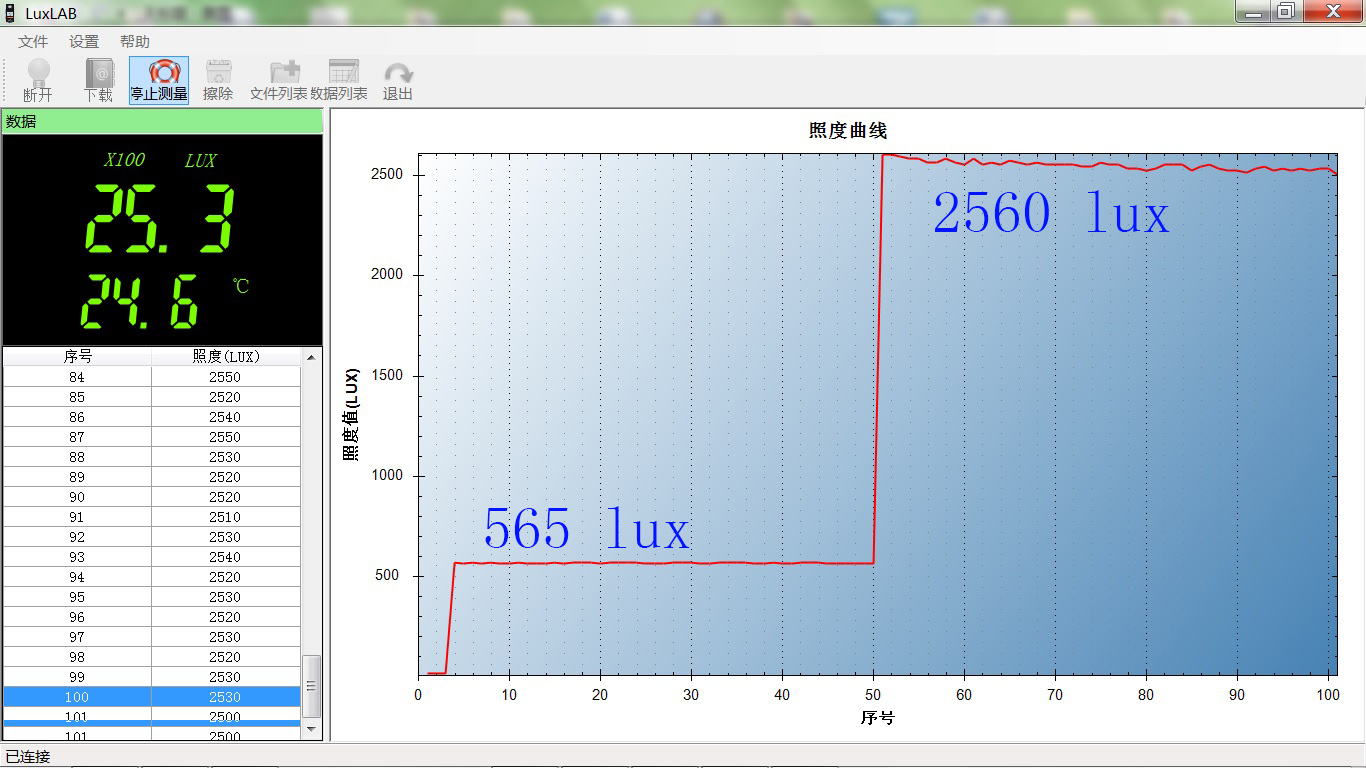Select the table row with 序号 94
1366x768 pixels.
[x=152, y=577]
